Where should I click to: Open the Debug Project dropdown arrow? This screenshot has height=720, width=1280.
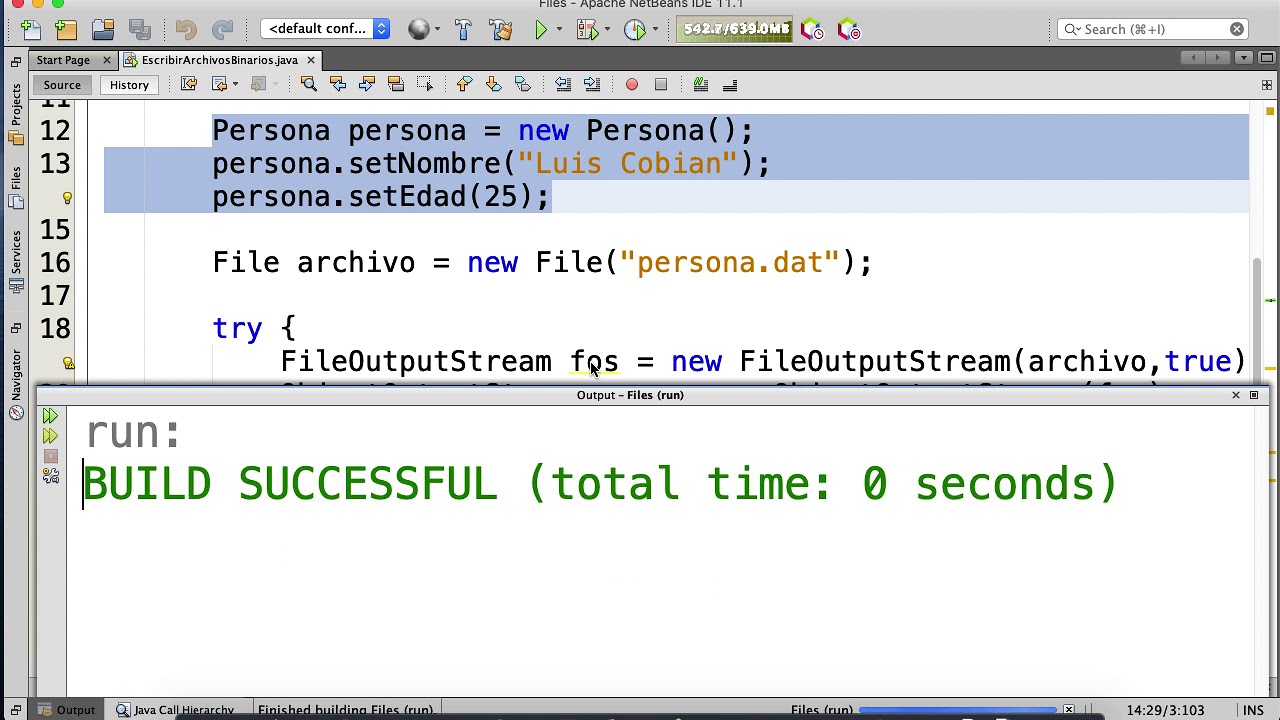[x=606, y=29]
